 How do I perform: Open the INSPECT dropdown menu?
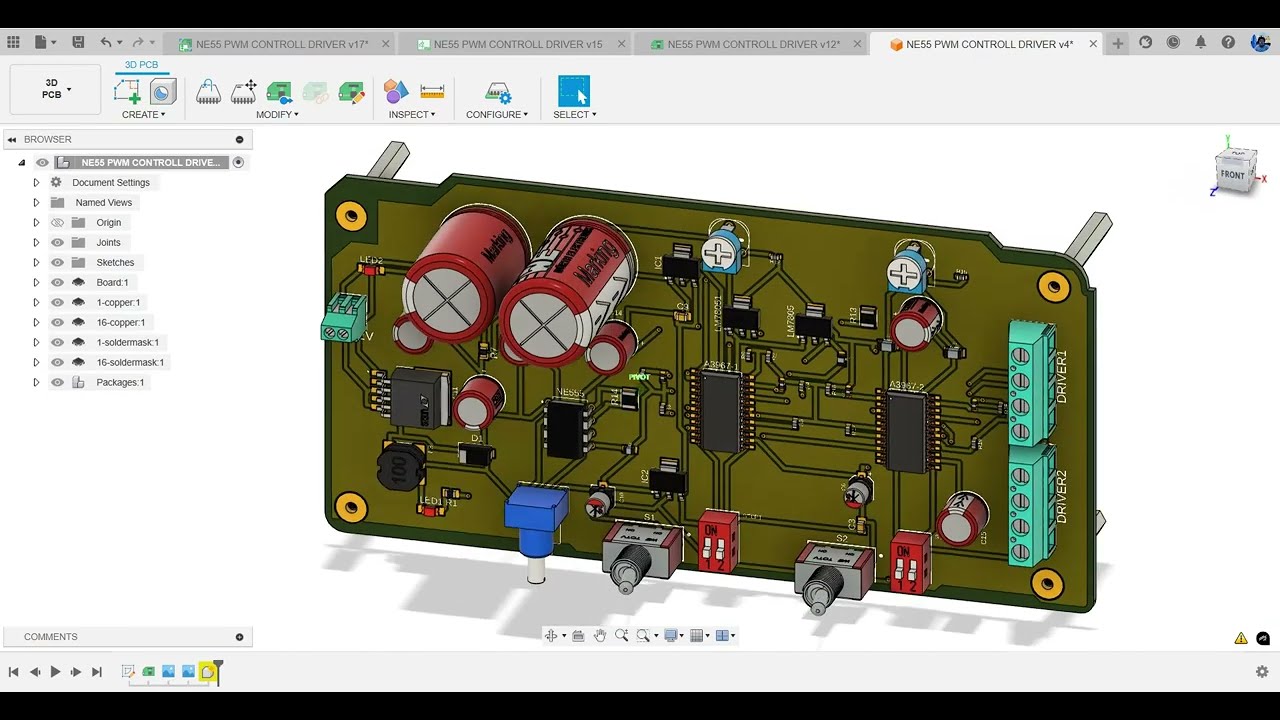(x=412, y=115)
